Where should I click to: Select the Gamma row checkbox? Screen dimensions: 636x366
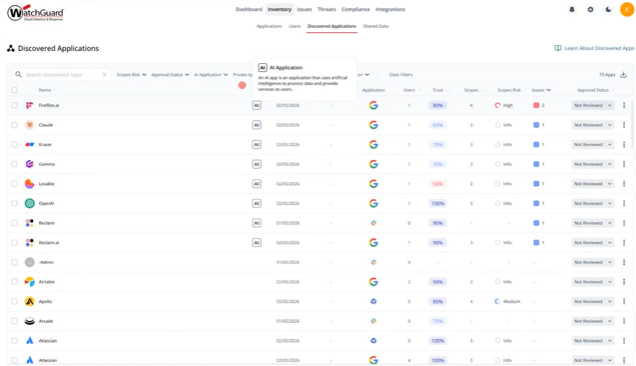(x=15, y=164)
